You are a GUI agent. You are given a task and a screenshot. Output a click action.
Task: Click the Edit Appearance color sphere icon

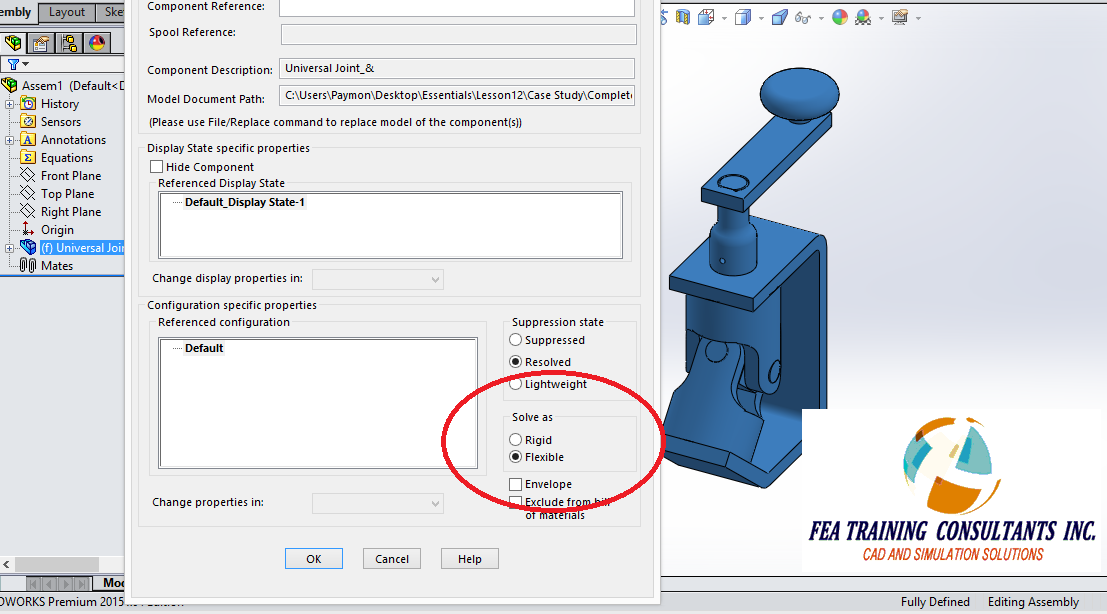[839, 16]
